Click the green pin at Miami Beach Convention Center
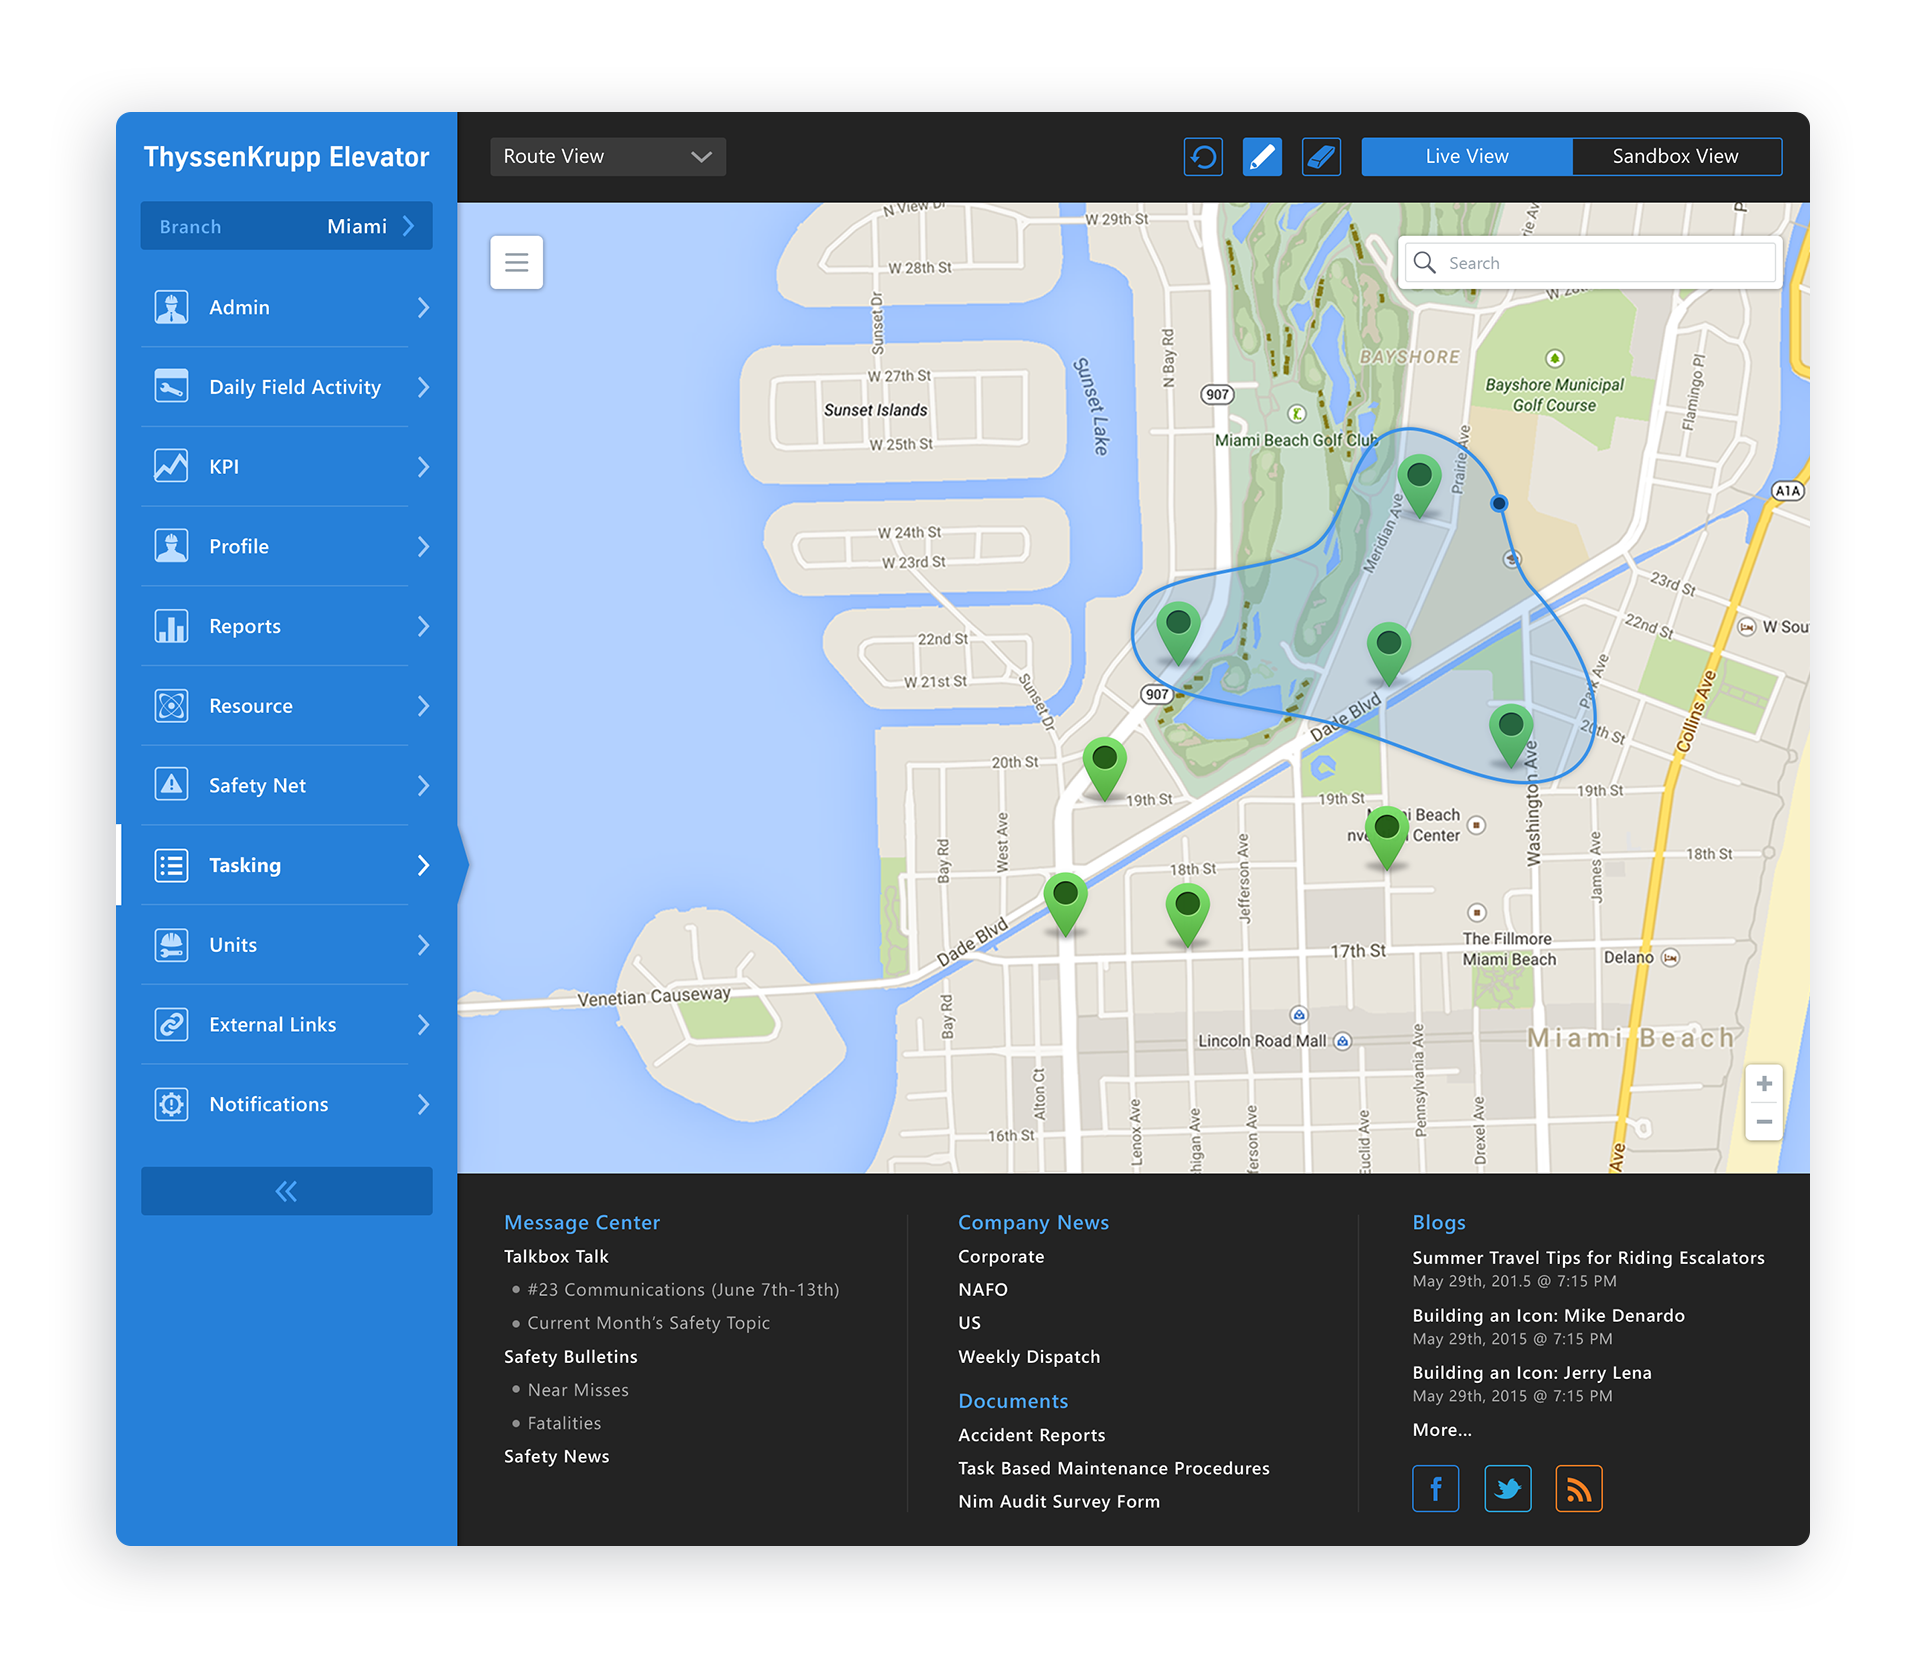1920x1662 pixels. pos(1387,836)
